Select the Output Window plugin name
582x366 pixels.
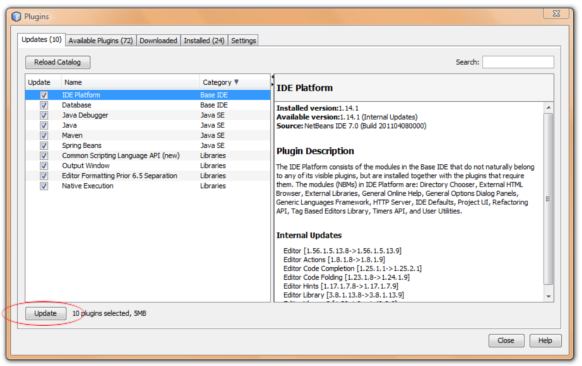point(86,166)
